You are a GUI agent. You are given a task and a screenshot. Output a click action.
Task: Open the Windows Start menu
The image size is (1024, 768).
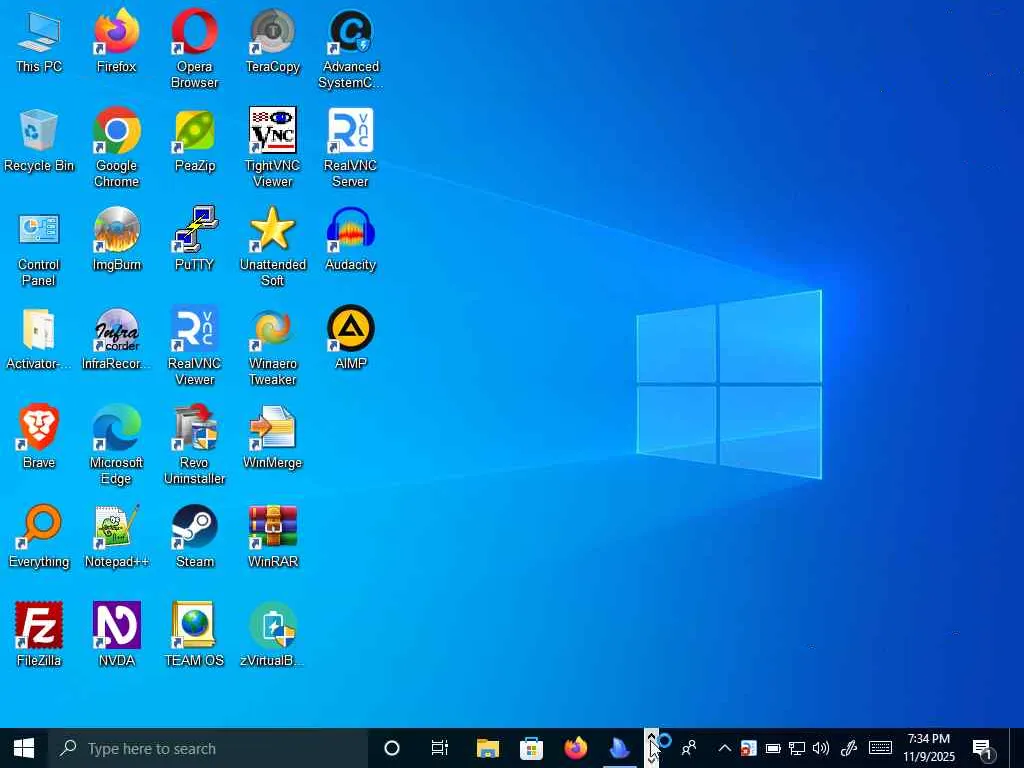tap(24, 748)
